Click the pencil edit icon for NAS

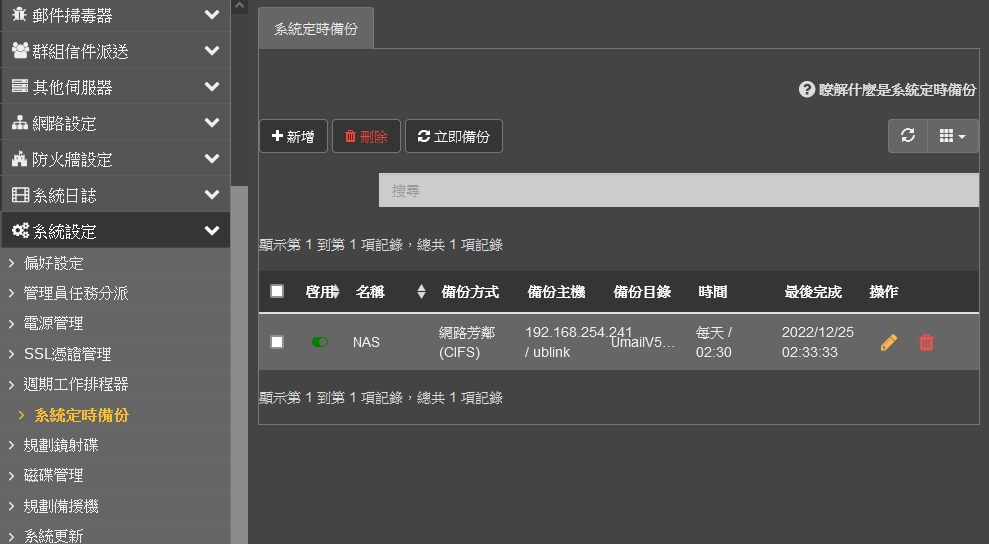pos(888,342)
